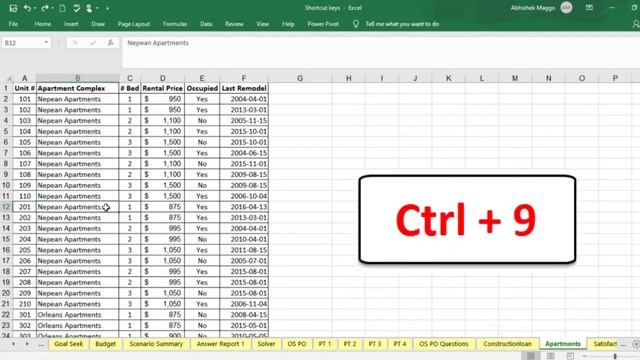Image resolution: width=640 pixels, height=360 pixels.
Task: Click the Save icon in Quick Access
Action: (x=13, y=8)
